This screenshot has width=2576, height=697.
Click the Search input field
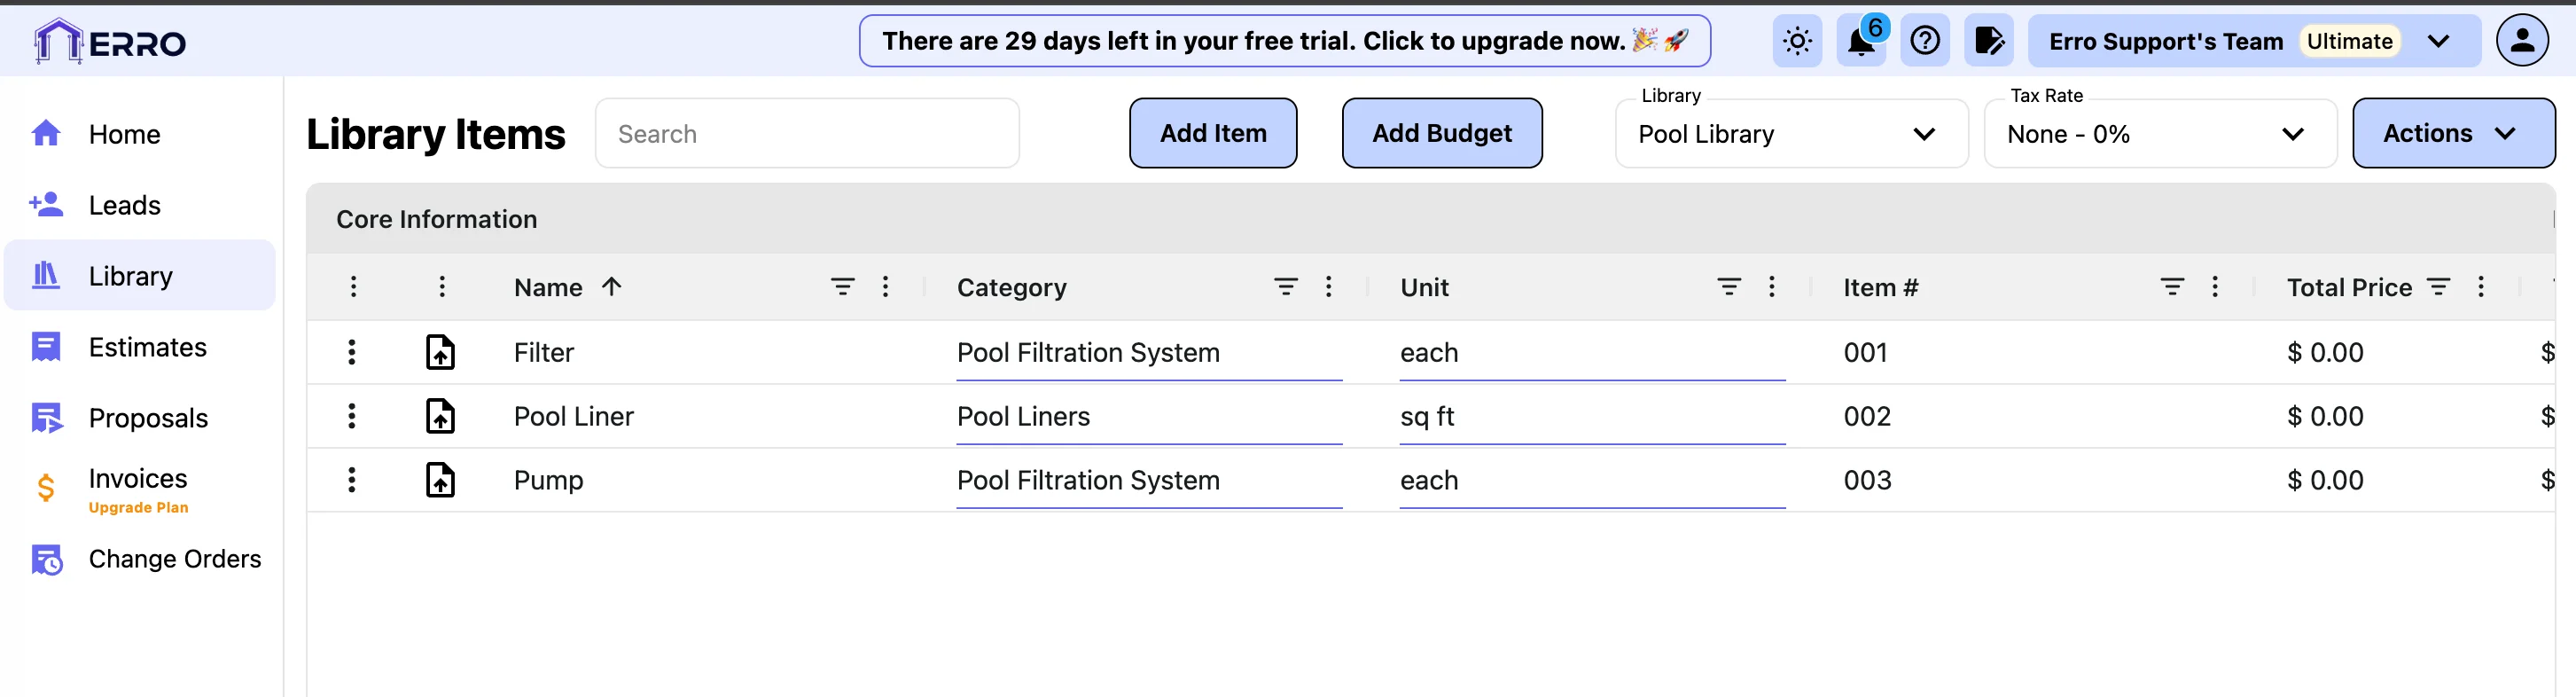[x=806, y=134]
